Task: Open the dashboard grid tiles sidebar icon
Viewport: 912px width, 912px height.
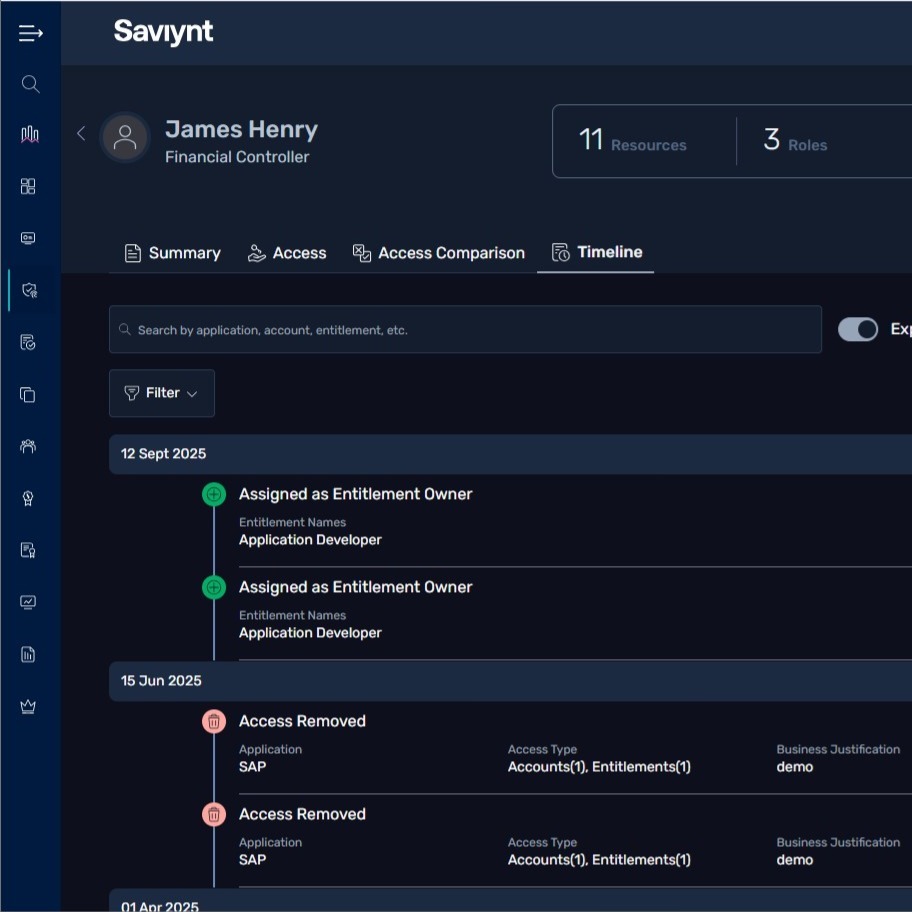Action: [28, 186]
